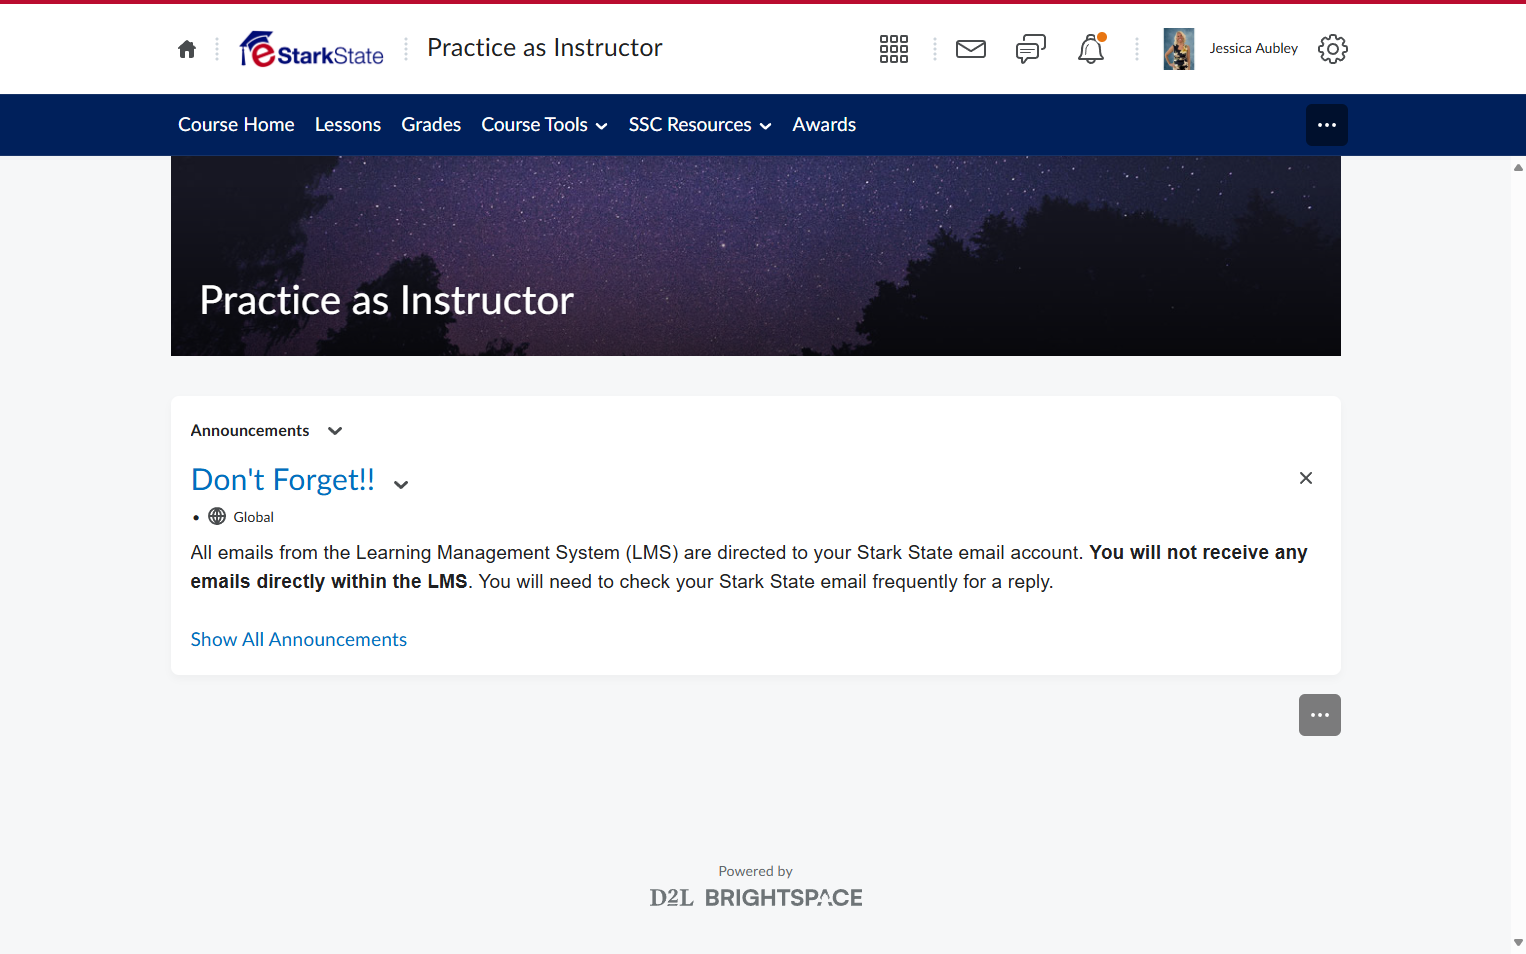Click the D2L Brightspace footer logo
The height and width of the screenshot is (954, 1526).
tap(756, 898)
